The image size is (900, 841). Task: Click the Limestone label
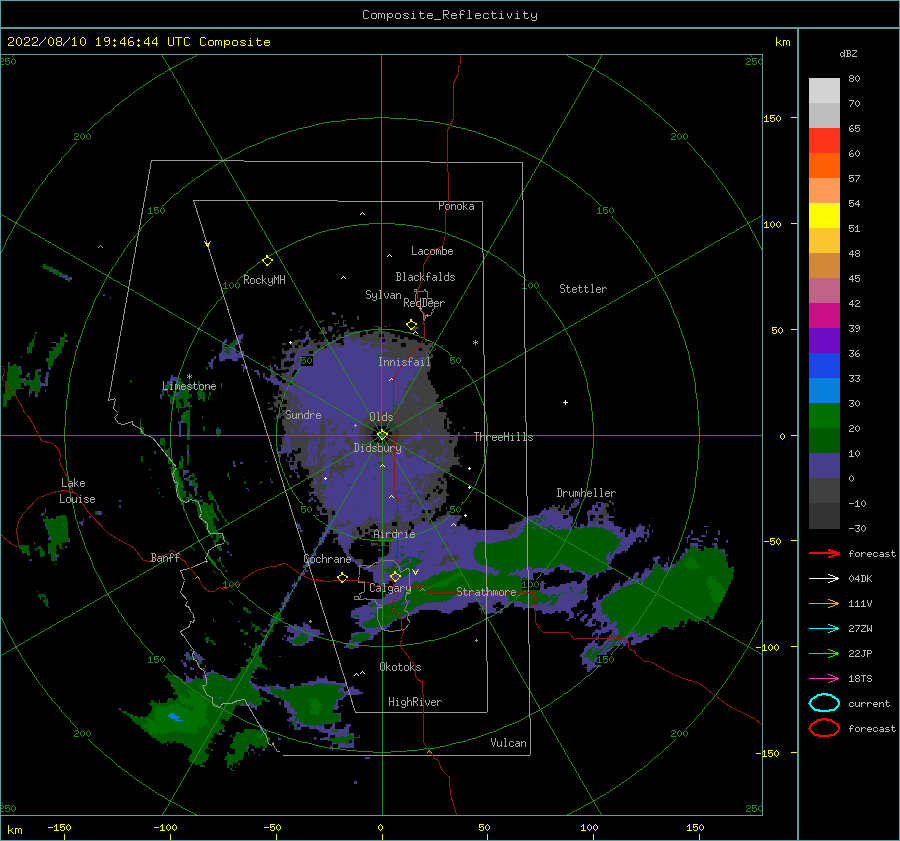pos(189,386)
